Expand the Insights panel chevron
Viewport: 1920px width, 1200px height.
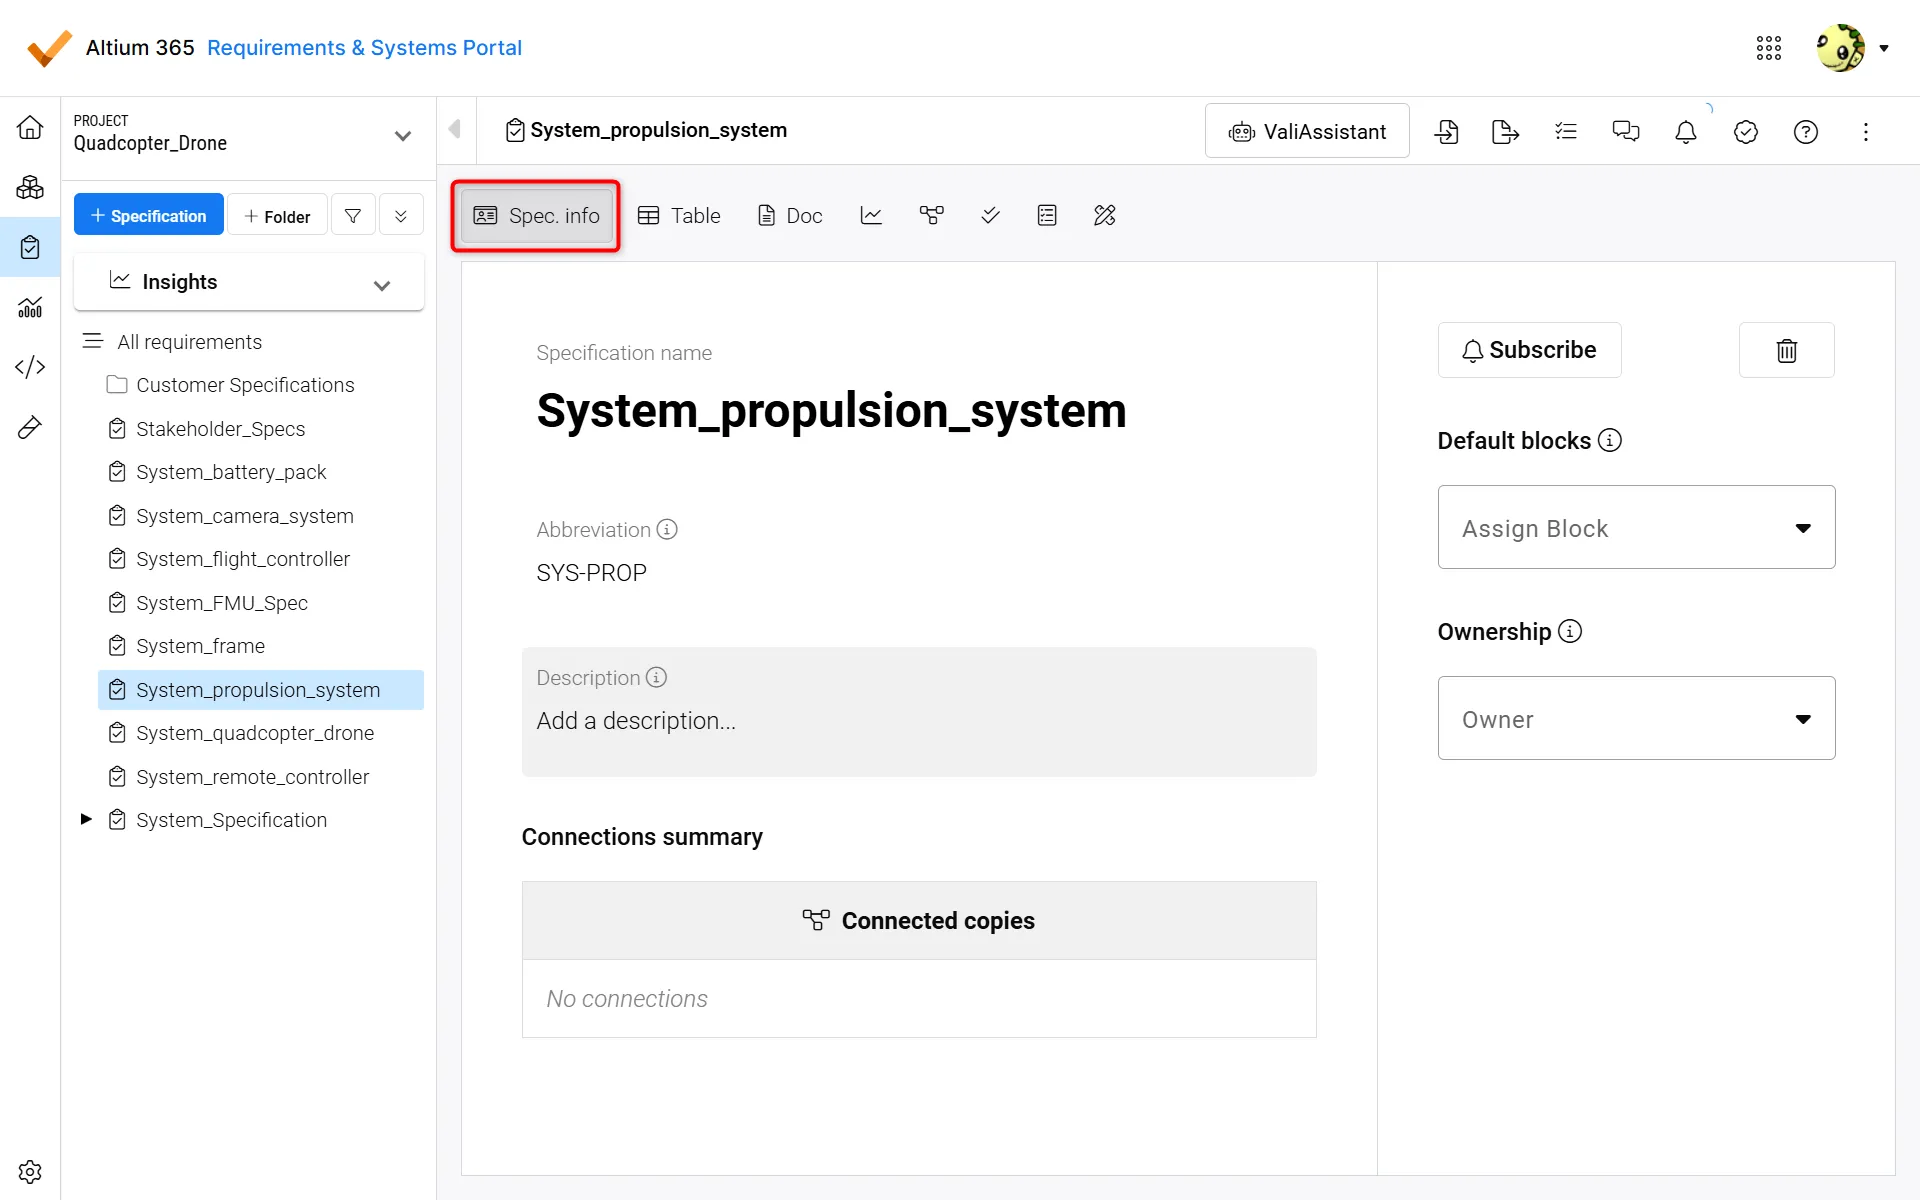pos(381,285)
